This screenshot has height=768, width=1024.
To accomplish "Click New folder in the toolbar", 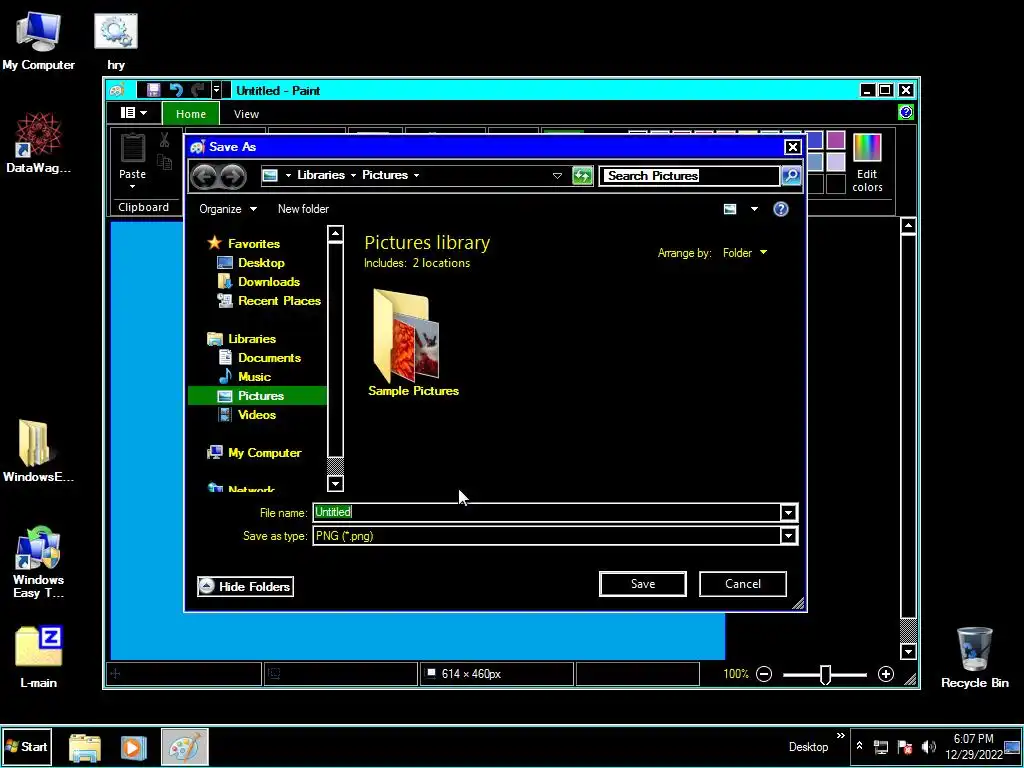I will [x=303, y=209].
